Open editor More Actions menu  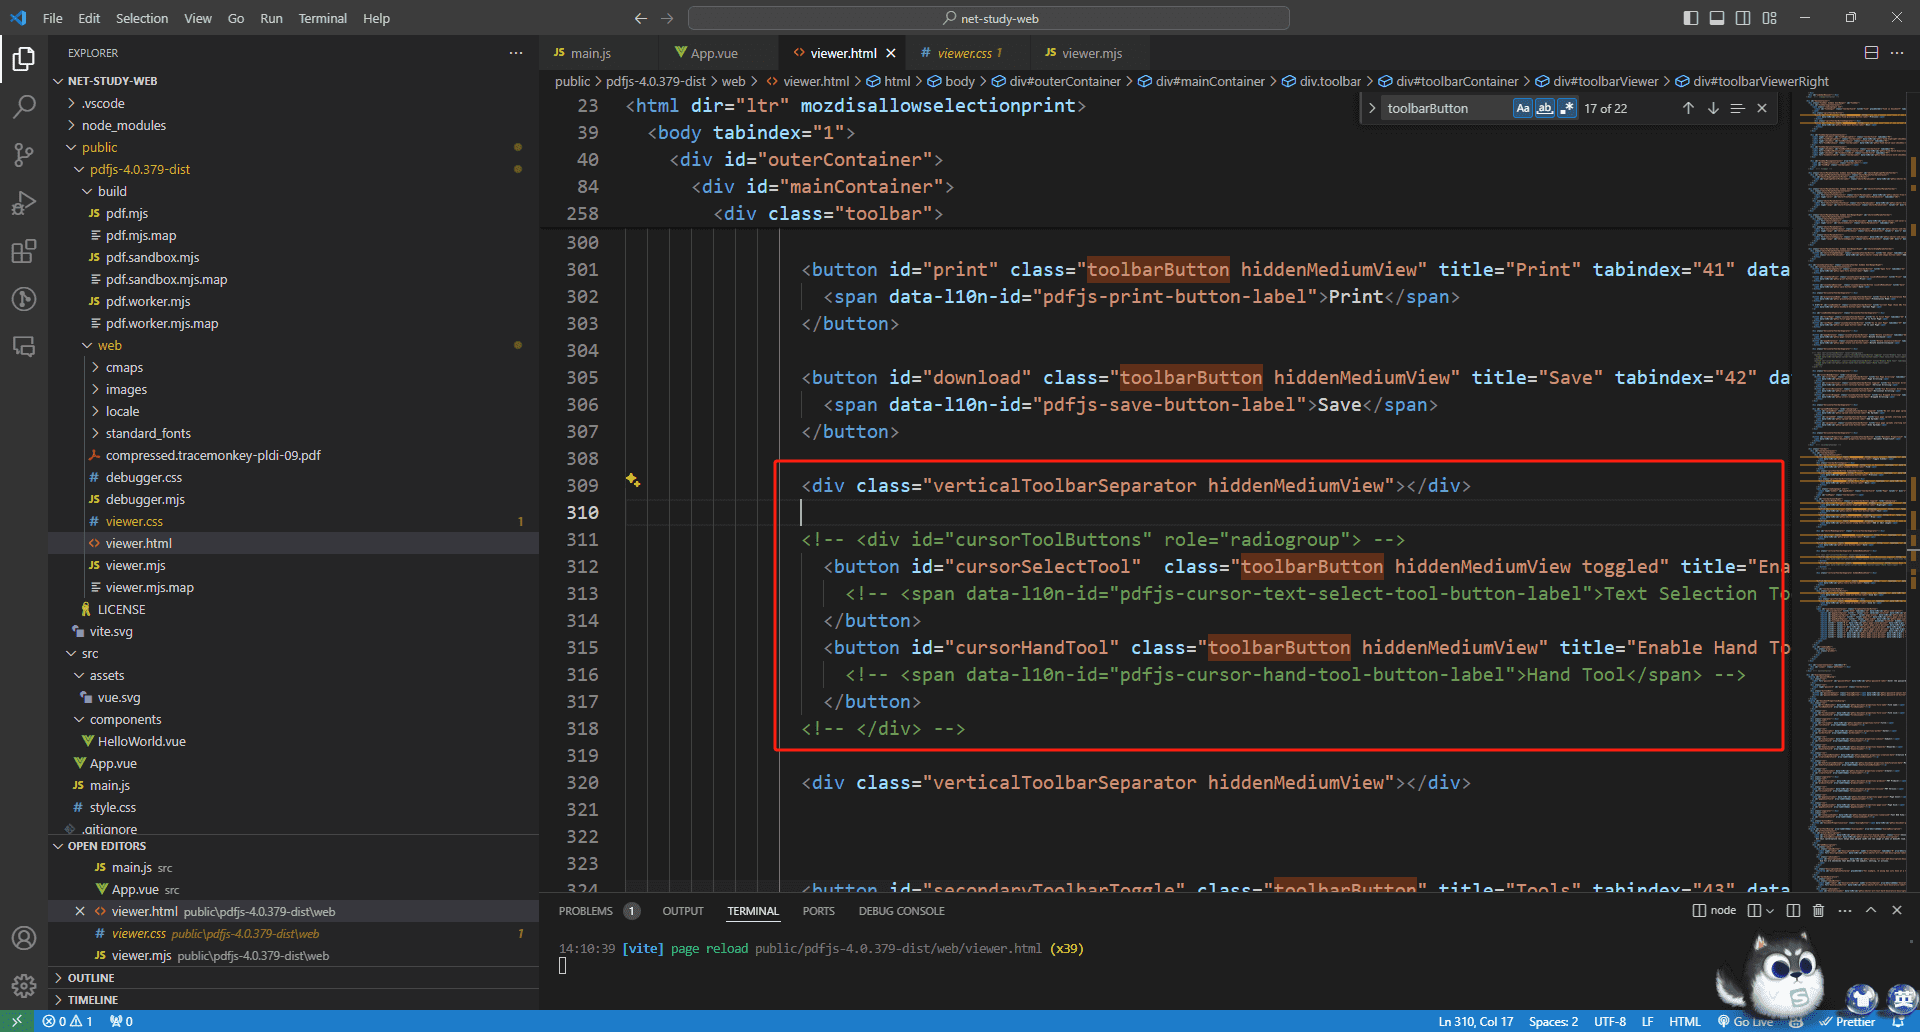pyautogui.click(x=1898, y=53)
